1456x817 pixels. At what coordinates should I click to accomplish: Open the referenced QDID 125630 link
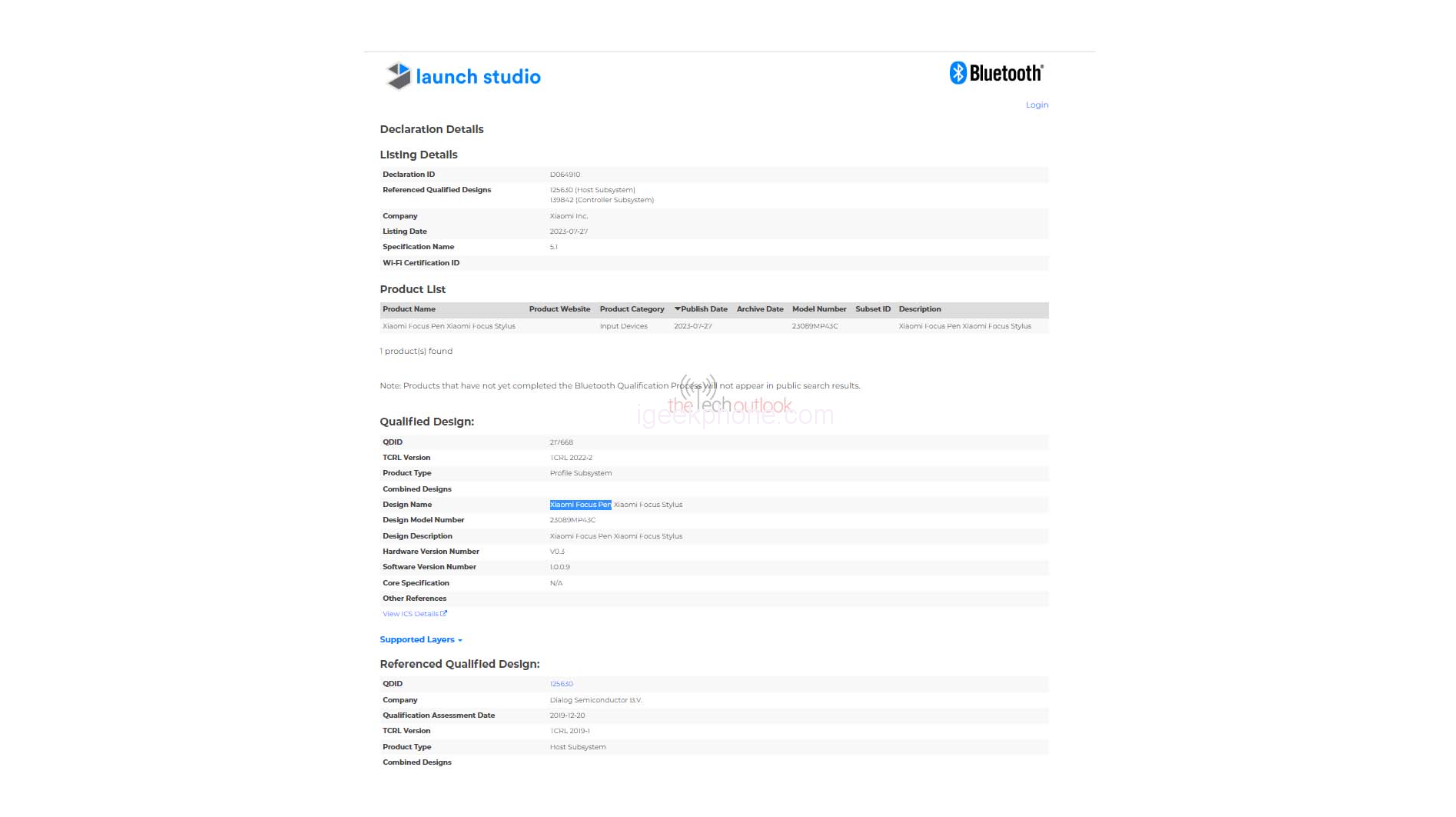coord(561,684)
